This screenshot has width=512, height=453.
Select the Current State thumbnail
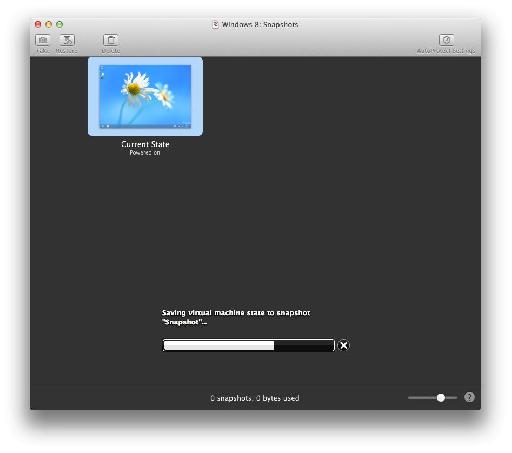(x=145, y=96)
